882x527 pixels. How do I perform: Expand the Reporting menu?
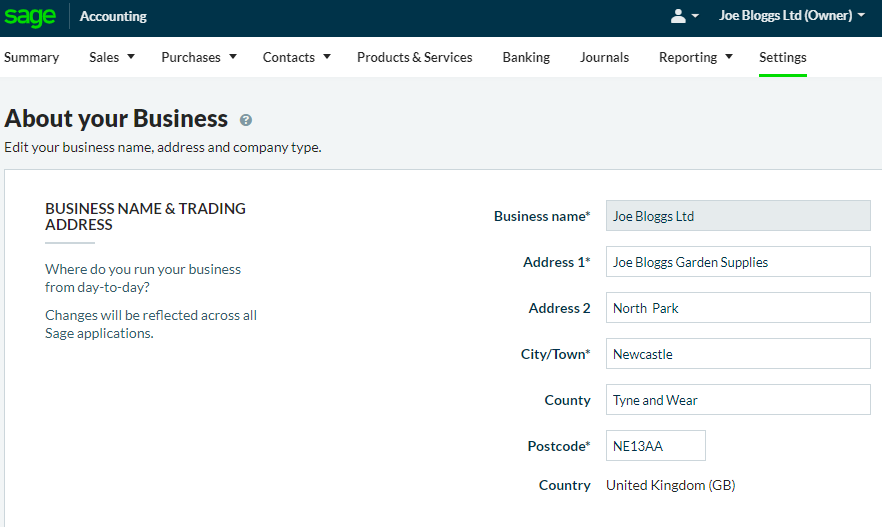695,57
